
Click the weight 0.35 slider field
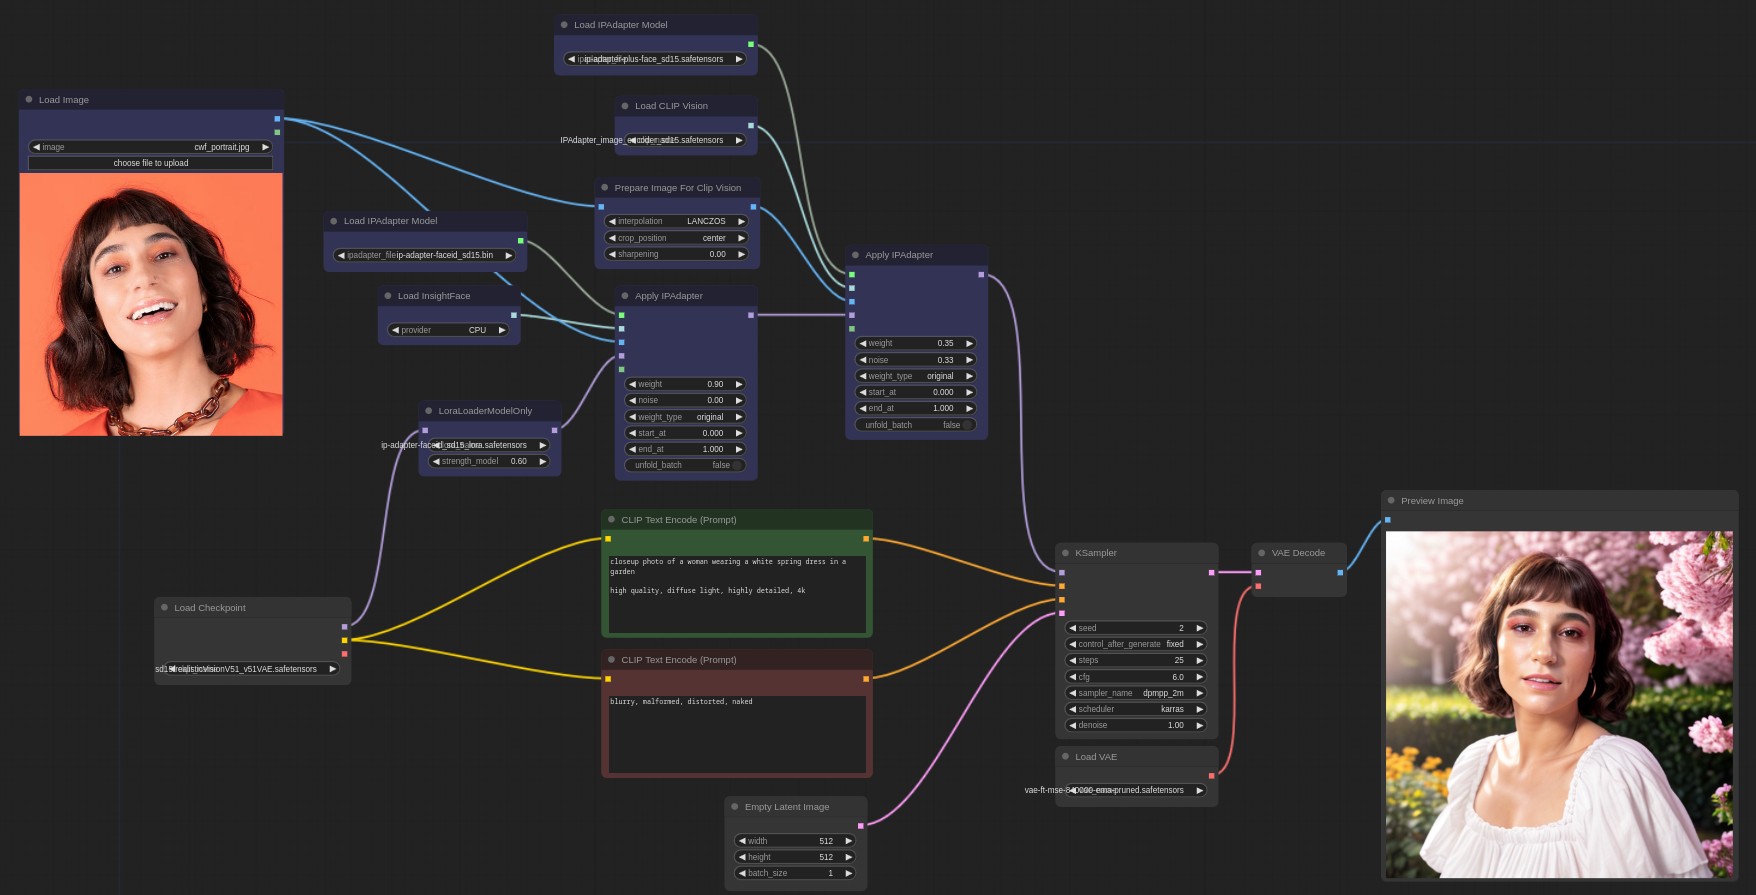pyautogui.click(x=915, y=343)
